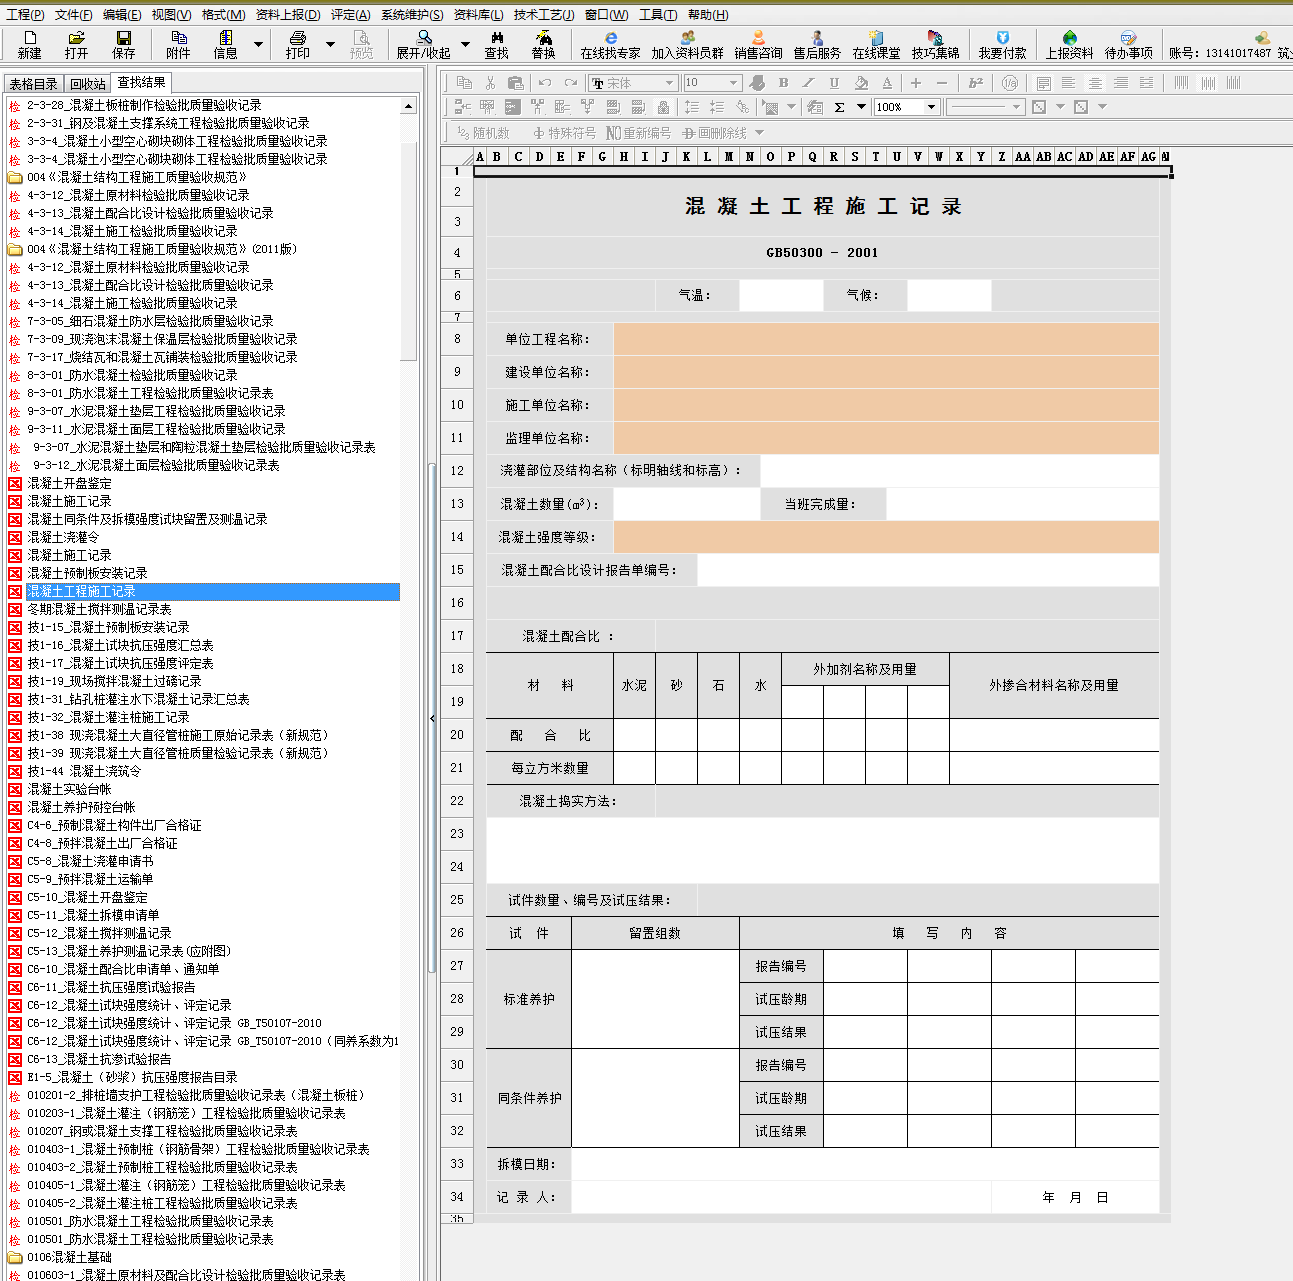Select 混凝土浇灌令 in the results list

[64, 537]
